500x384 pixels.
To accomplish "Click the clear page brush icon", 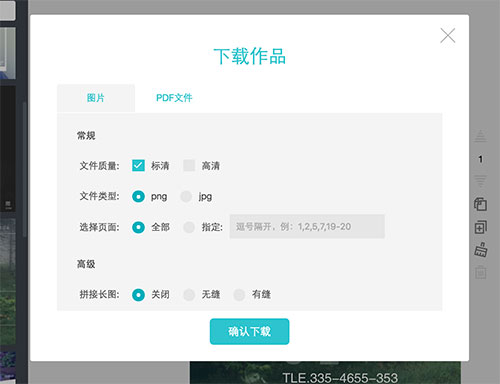I will coord(481,249).
